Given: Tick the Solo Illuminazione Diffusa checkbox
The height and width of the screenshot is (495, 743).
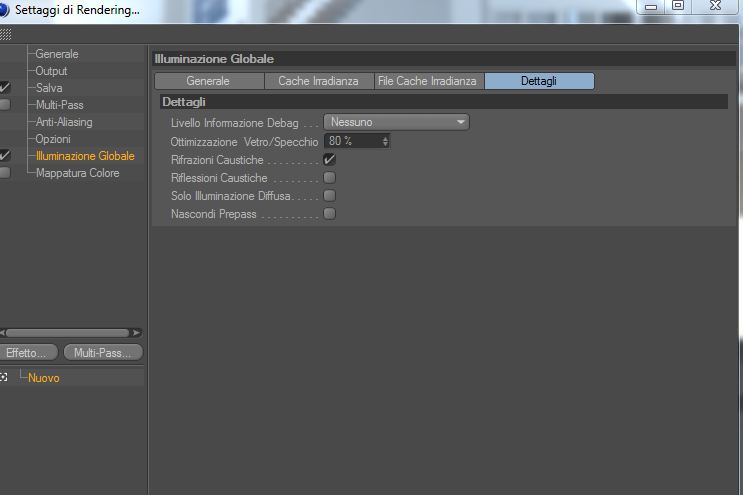Looking at the screenshot, I should click(329, 196).
